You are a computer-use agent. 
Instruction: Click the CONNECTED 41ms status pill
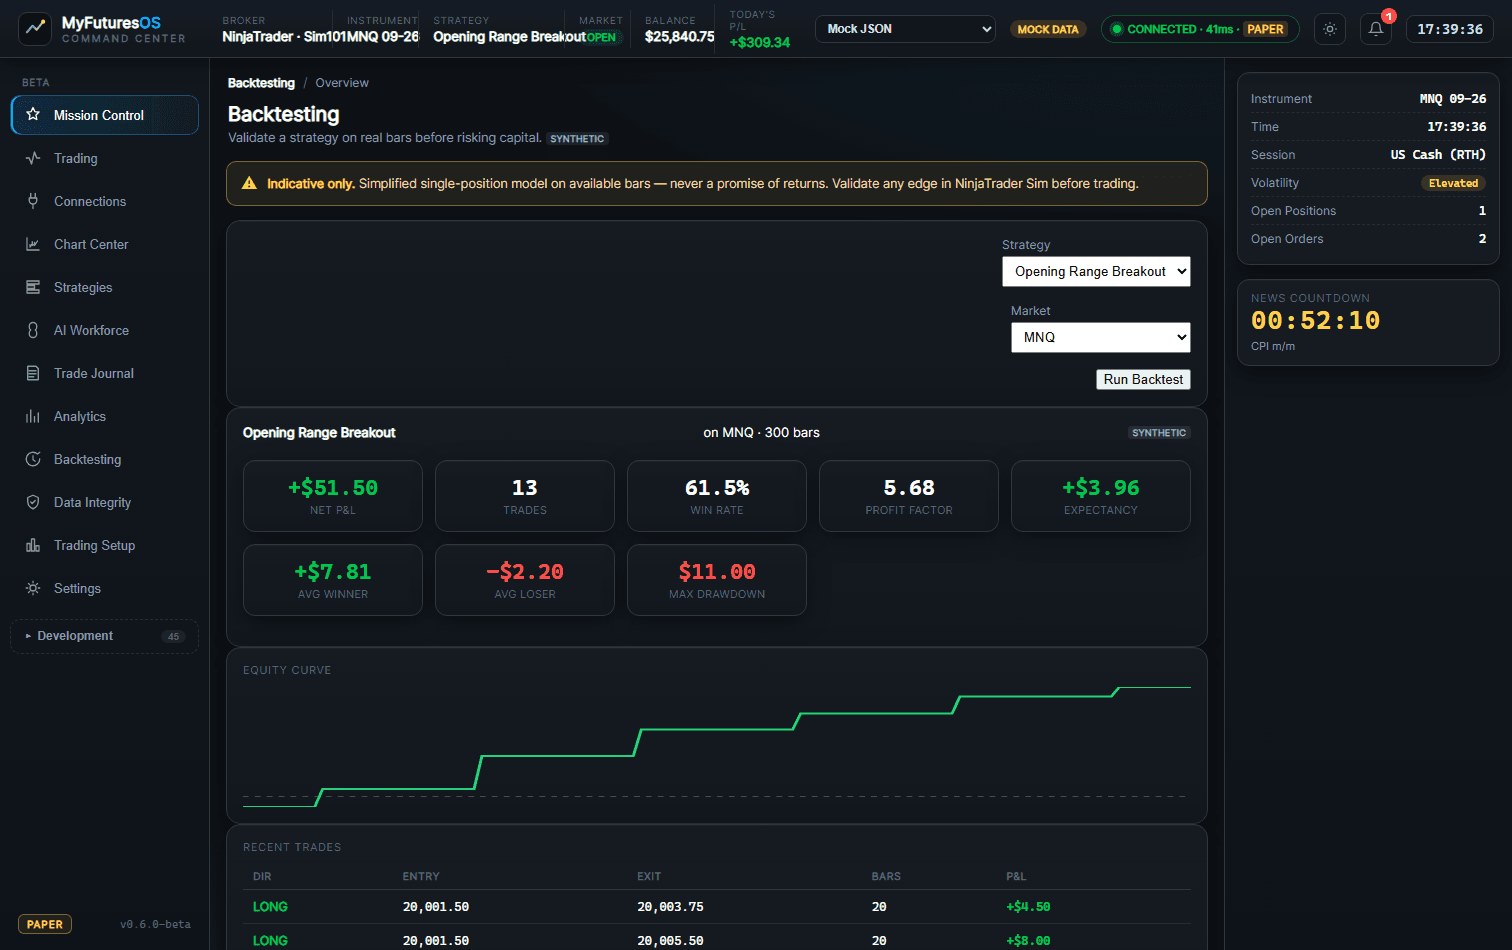(1200, 29)
